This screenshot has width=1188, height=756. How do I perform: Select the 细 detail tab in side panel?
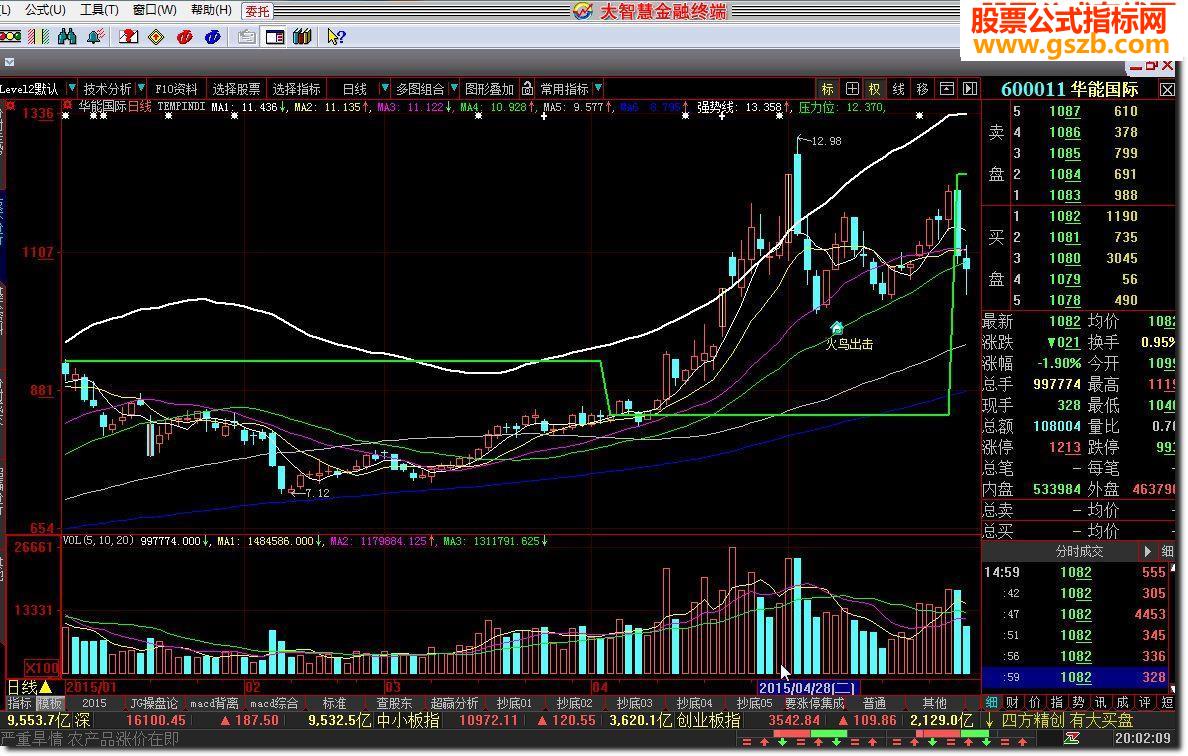[x=991, y=703]
